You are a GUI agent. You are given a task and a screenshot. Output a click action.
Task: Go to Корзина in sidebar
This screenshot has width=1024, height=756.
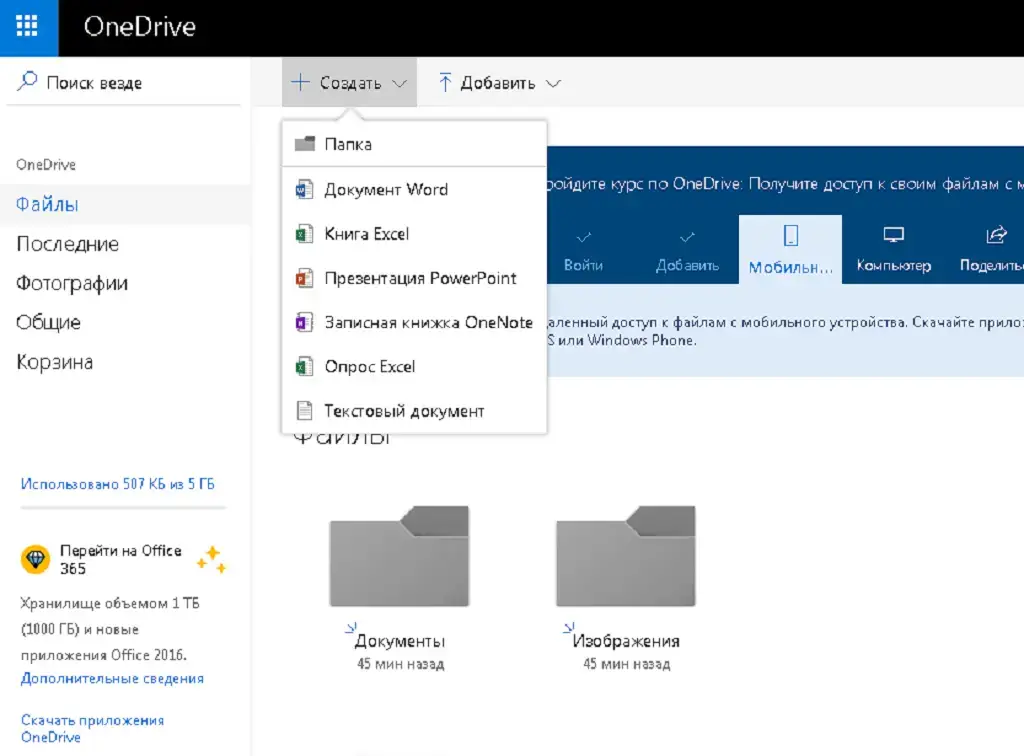[x=55, y=362]
